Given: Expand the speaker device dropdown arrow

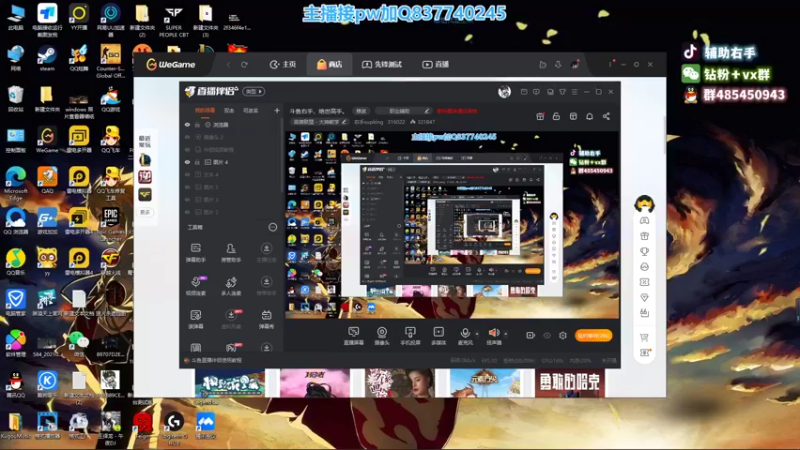Looking at the screenshot, I should point(506,334).
